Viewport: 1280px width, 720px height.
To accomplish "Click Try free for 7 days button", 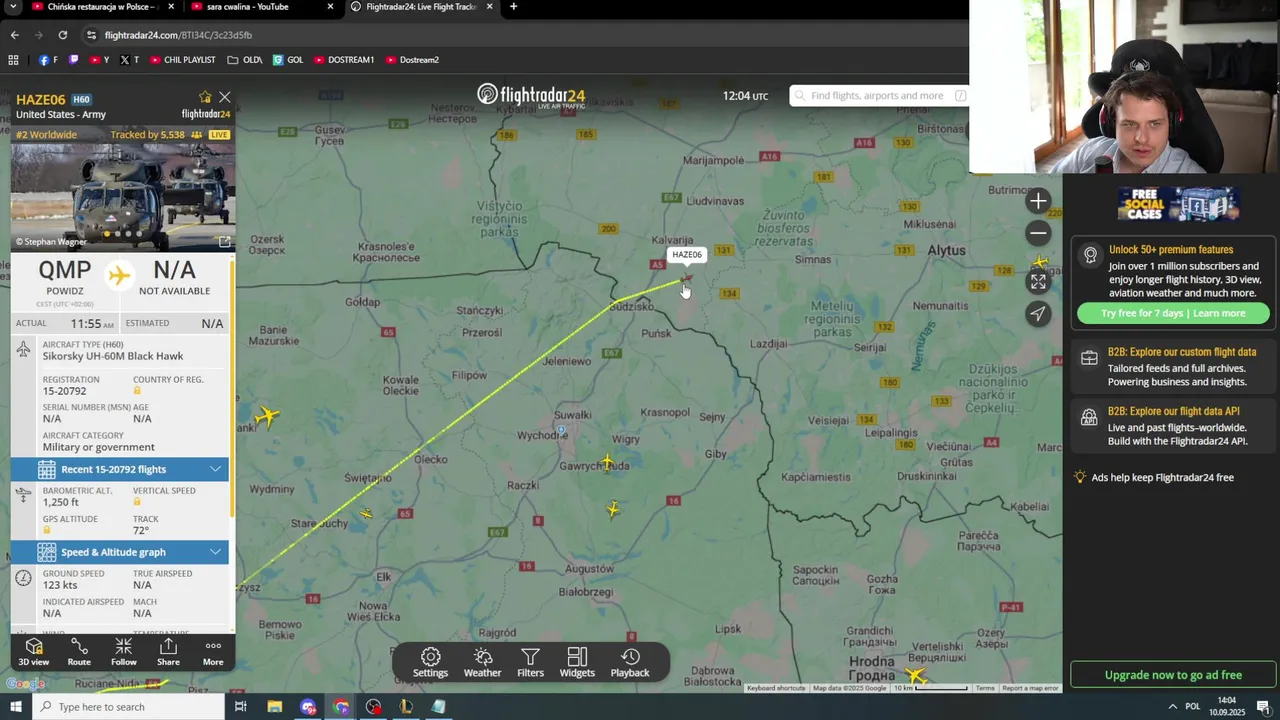I will (x=1173, y=313).
